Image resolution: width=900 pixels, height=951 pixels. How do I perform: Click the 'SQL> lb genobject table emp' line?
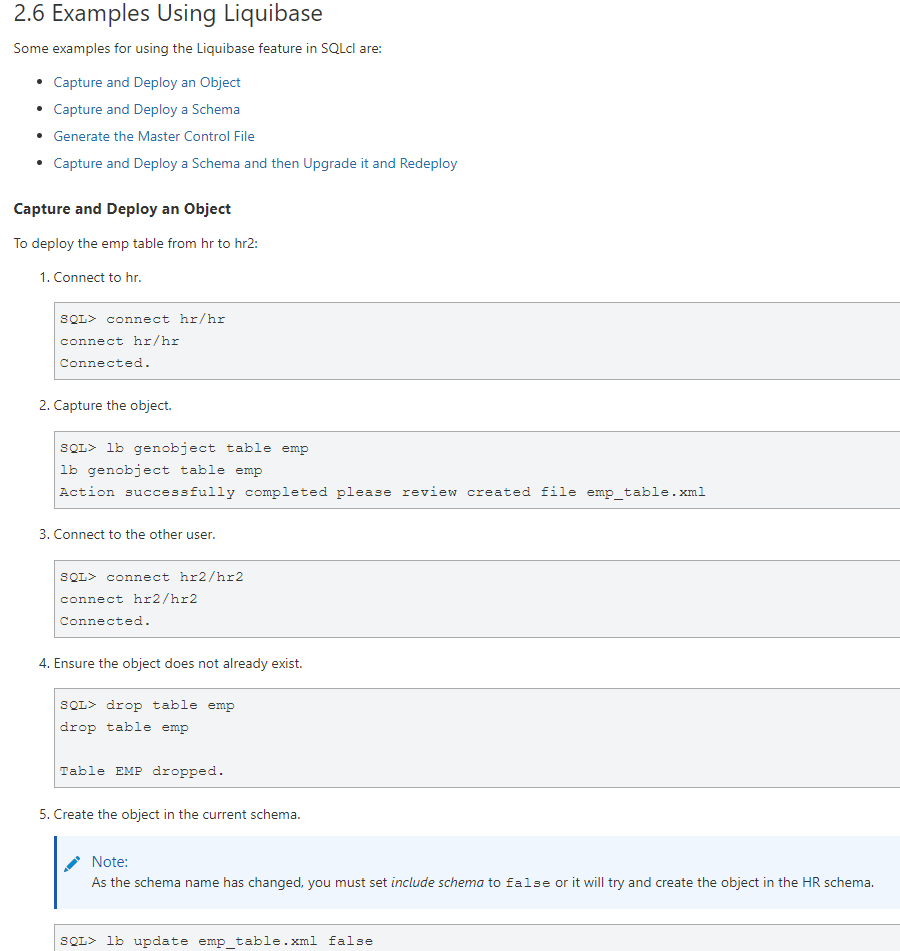(184, 448)
